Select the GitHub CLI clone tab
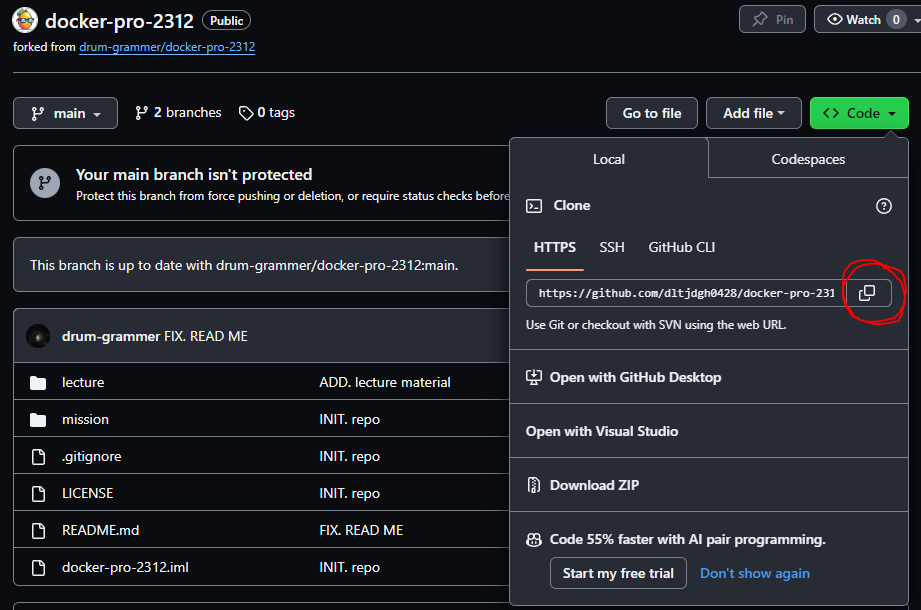Image resolution: width=921 pixels, height=610 pixels. point(681,248)
